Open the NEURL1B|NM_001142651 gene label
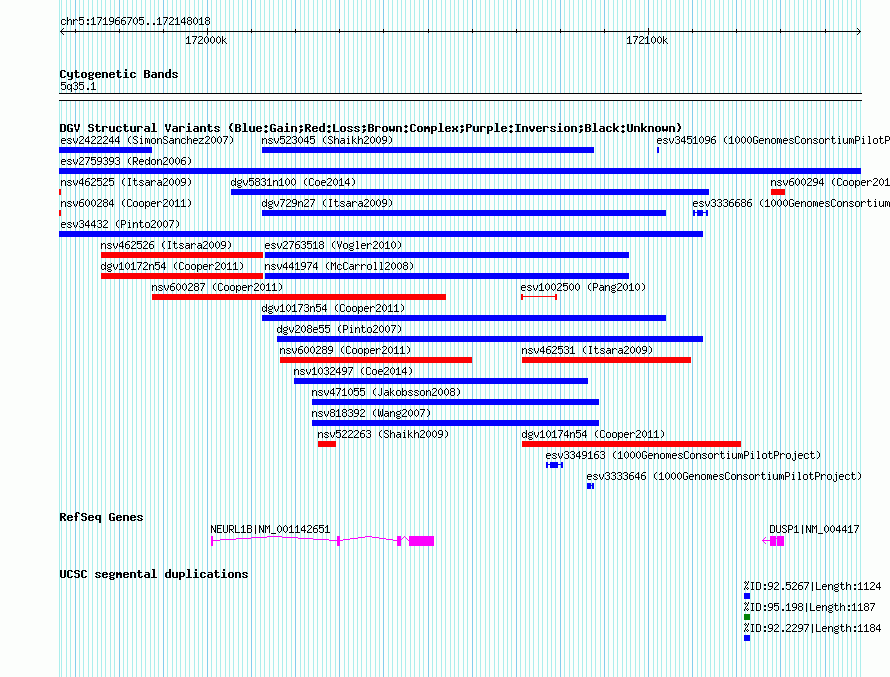 pos(270,529)
